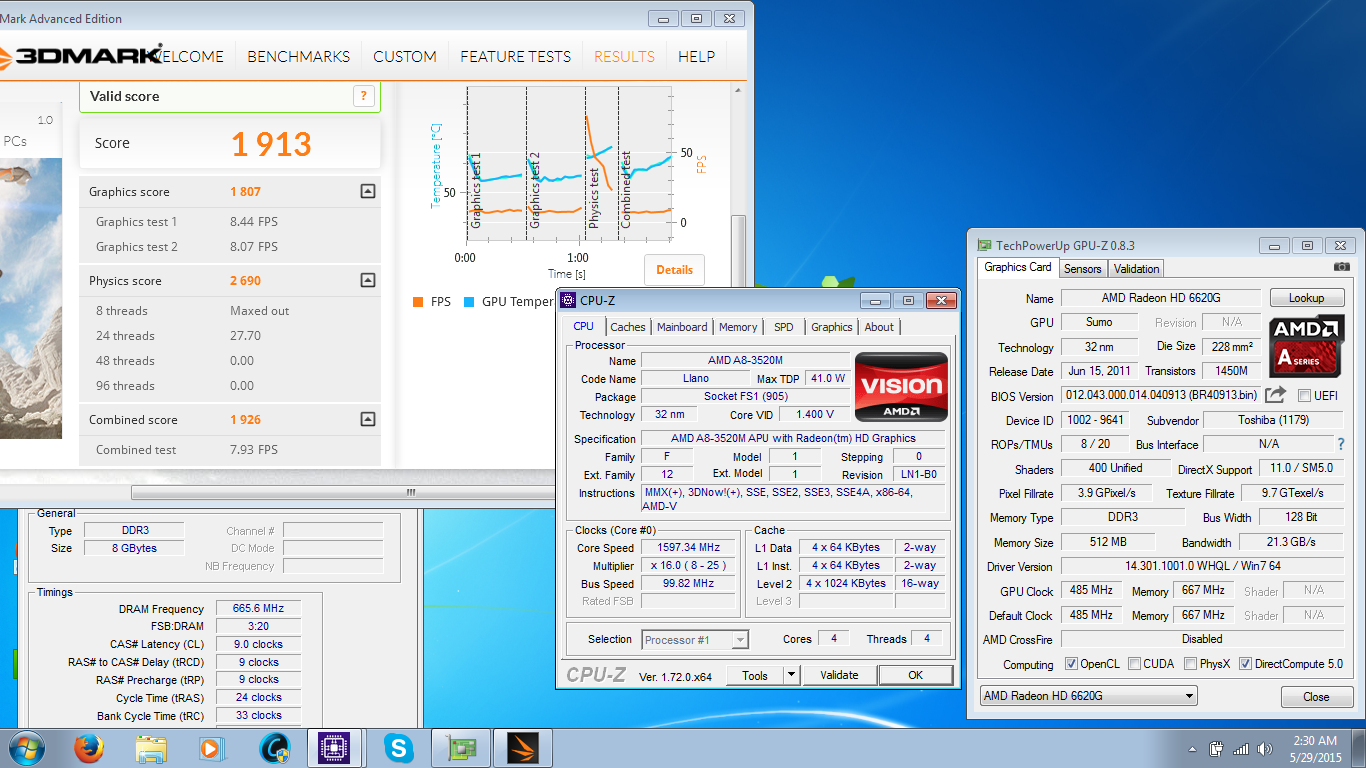
Task: Switch to the Mainboard tab in CPU-Z
Action: (682, 327)
